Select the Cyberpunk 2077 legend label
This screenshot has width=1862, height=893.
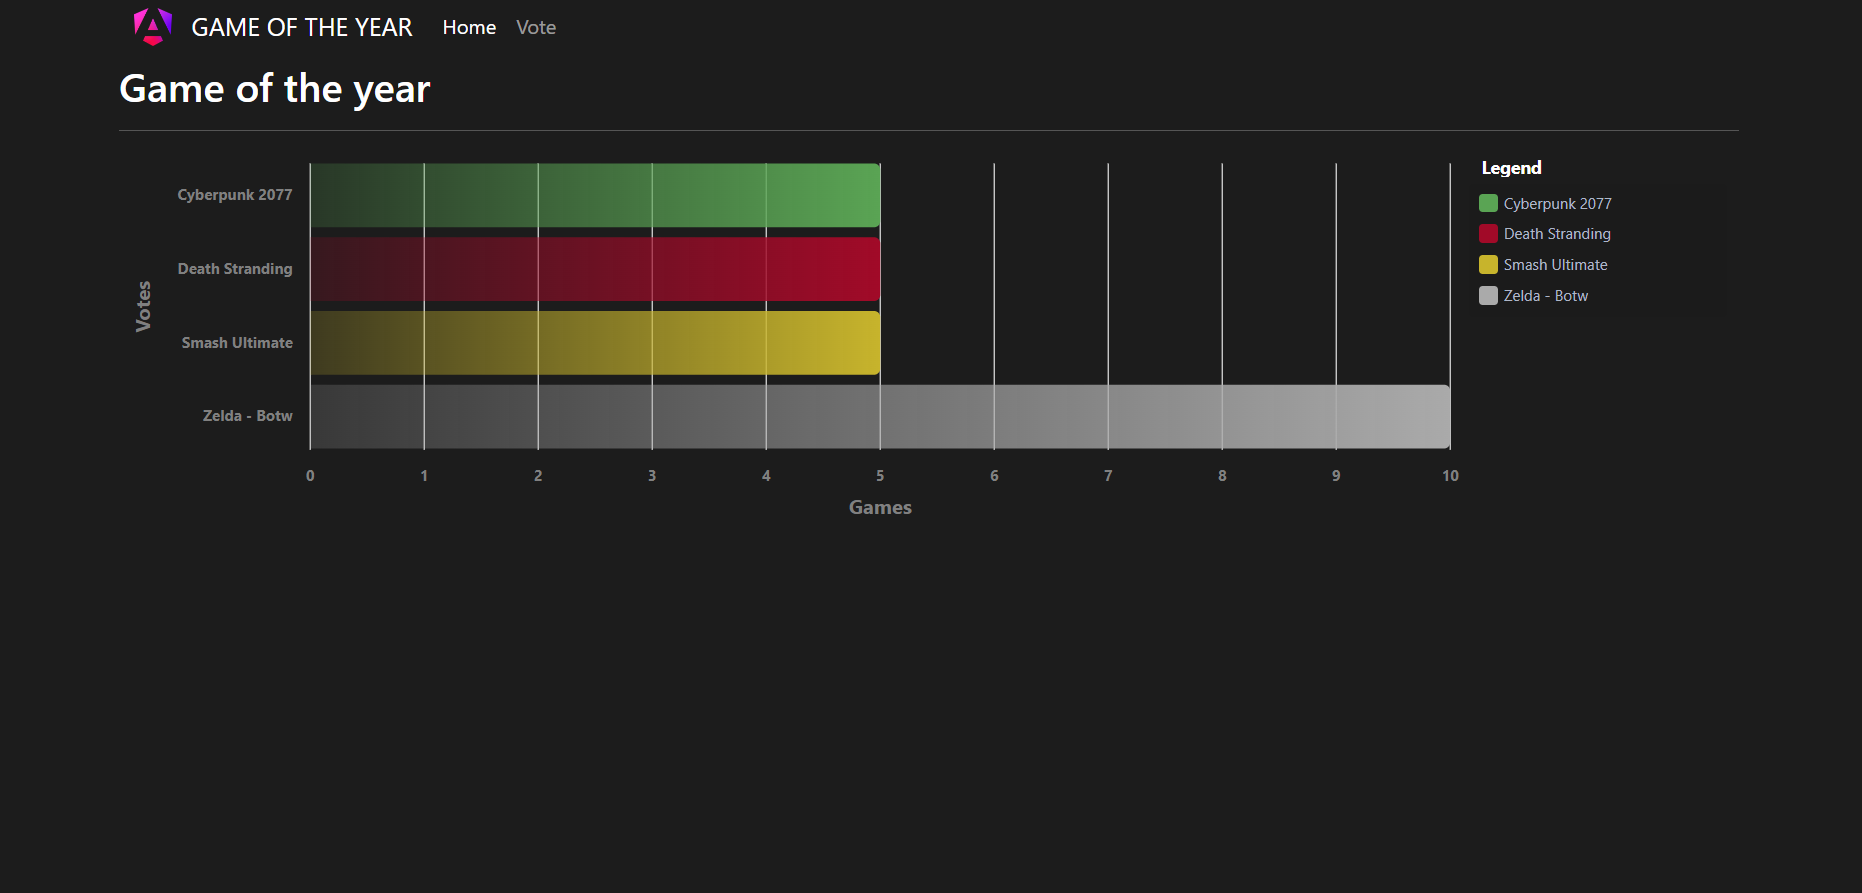coord(1557,203)
